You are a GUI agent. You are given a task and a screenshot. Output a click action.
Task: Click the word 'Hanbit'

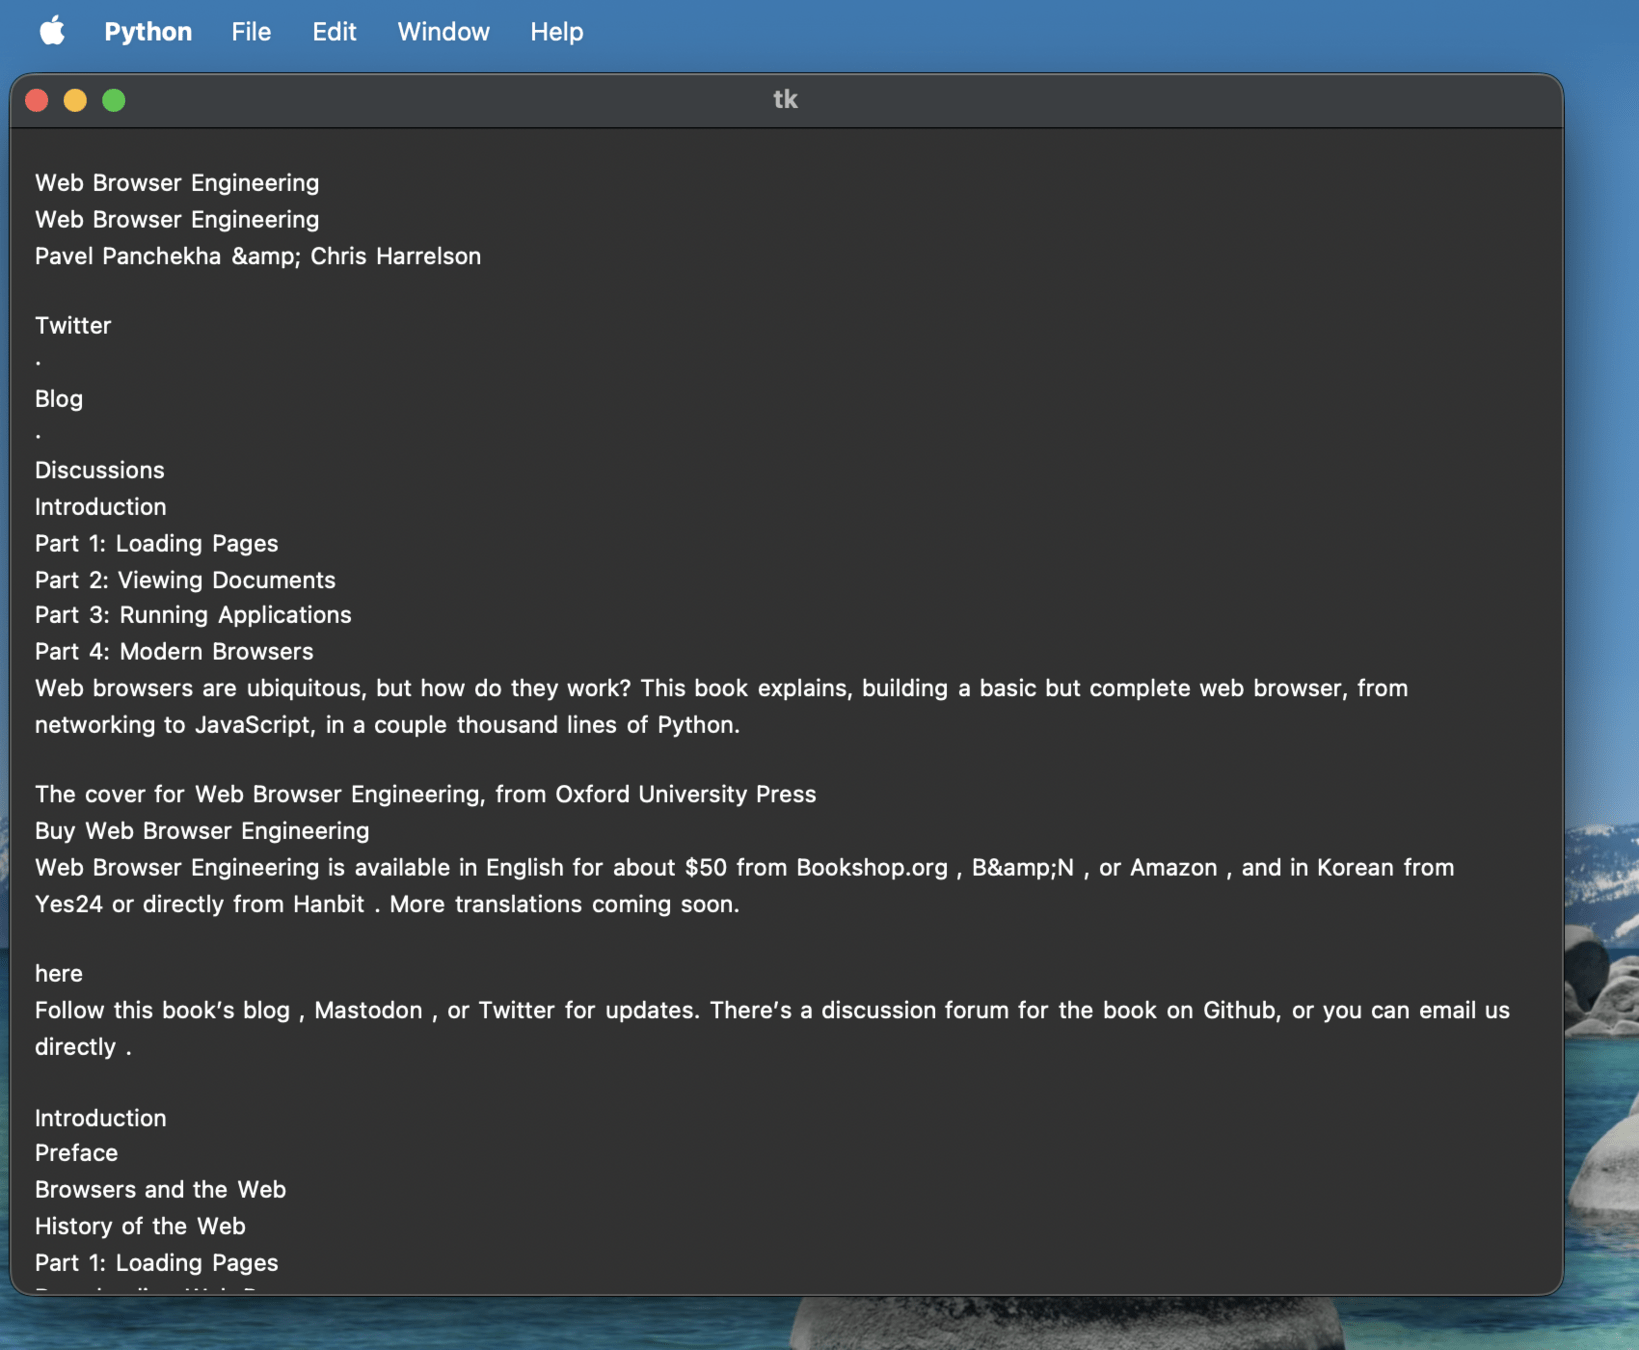[328, 905]
